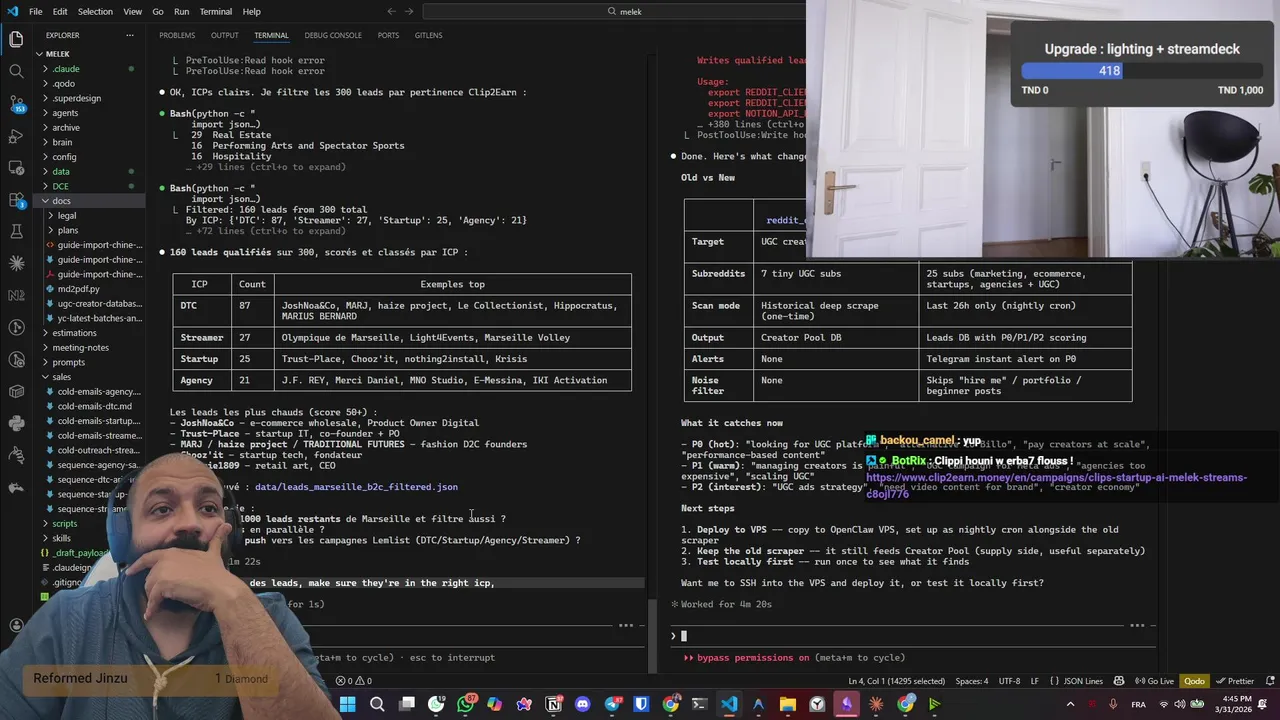Toggle Prettier in the status bar

1234,681
